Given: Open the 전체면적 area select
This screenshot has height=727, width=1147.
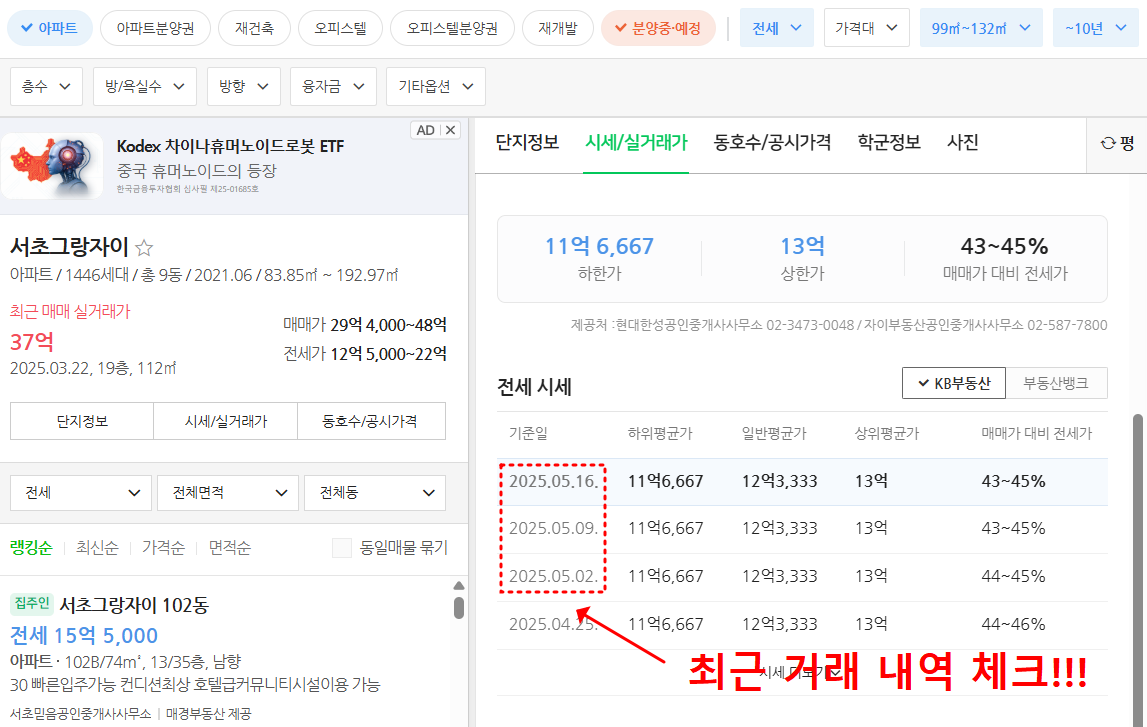Looking at the screenshot, I should pyautogui.click(x=227, y=493).
